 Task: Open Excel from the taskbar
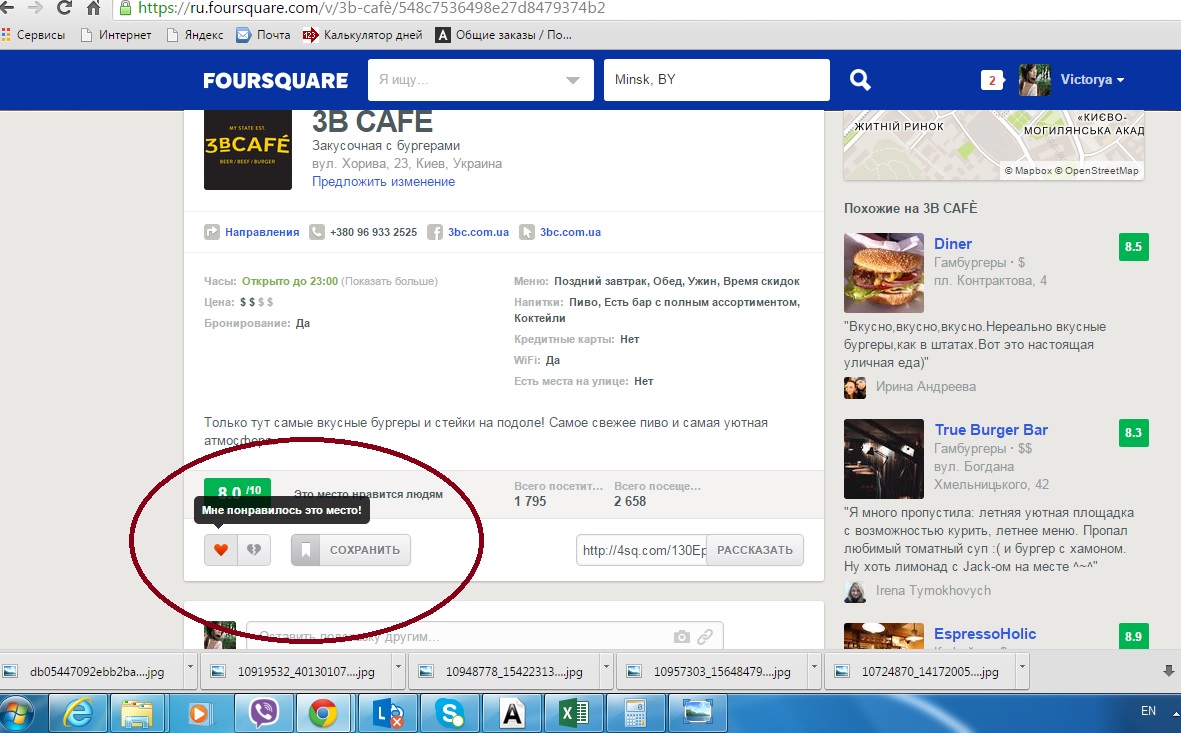tap(573, 713)
